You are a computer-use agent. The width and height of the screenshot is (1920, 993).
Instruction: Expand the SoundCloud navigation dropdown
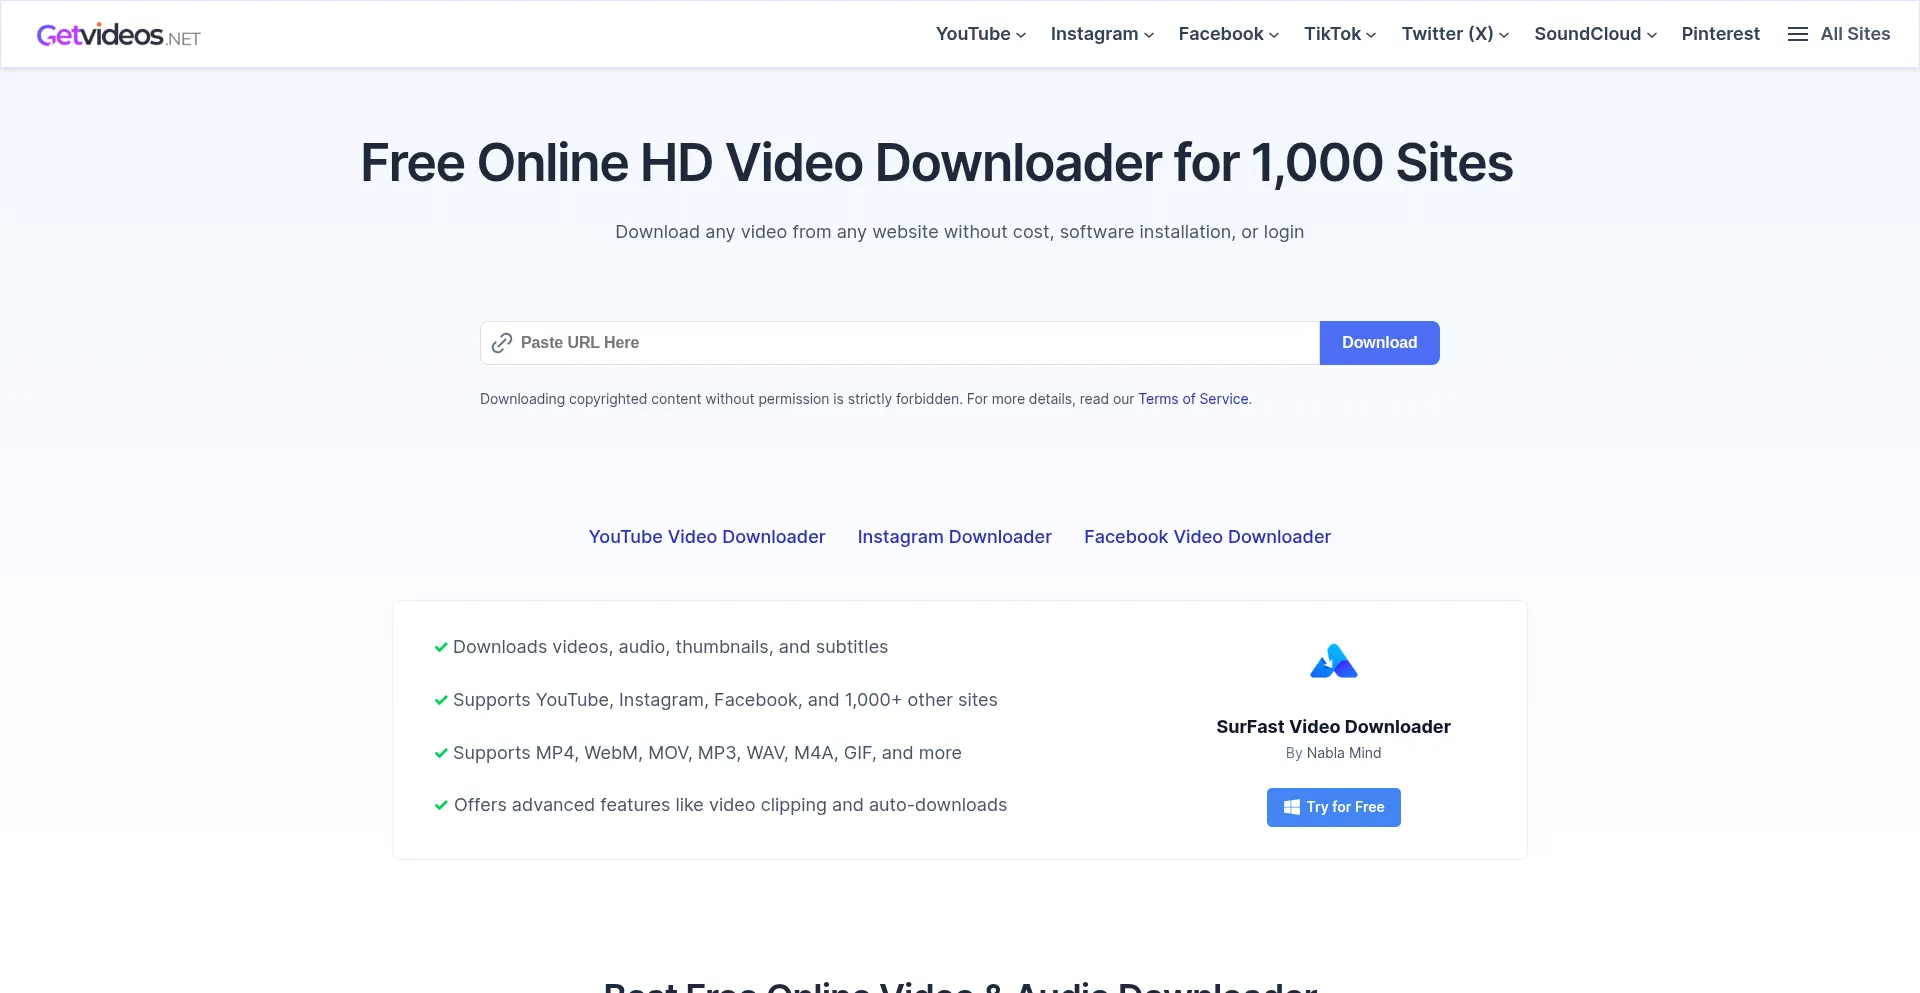coord(1595,34)
